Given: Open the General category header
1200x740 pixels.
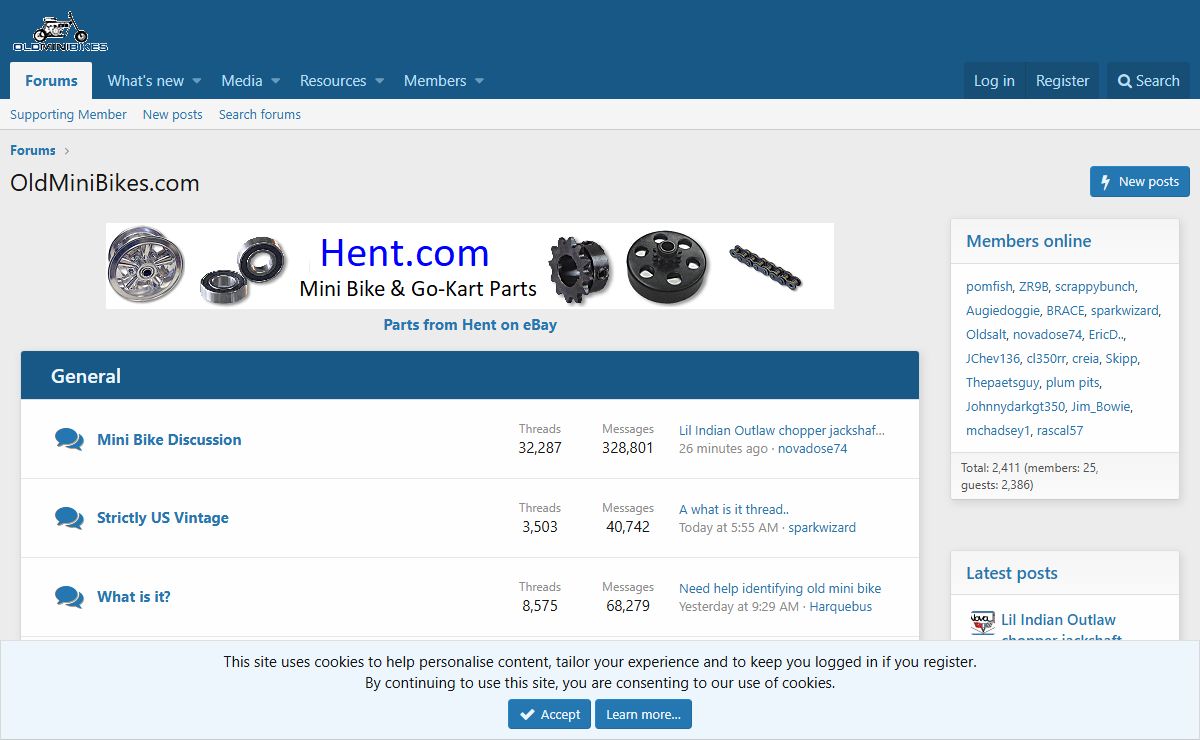Looking at the screenshot, I should tap(86, 376).
